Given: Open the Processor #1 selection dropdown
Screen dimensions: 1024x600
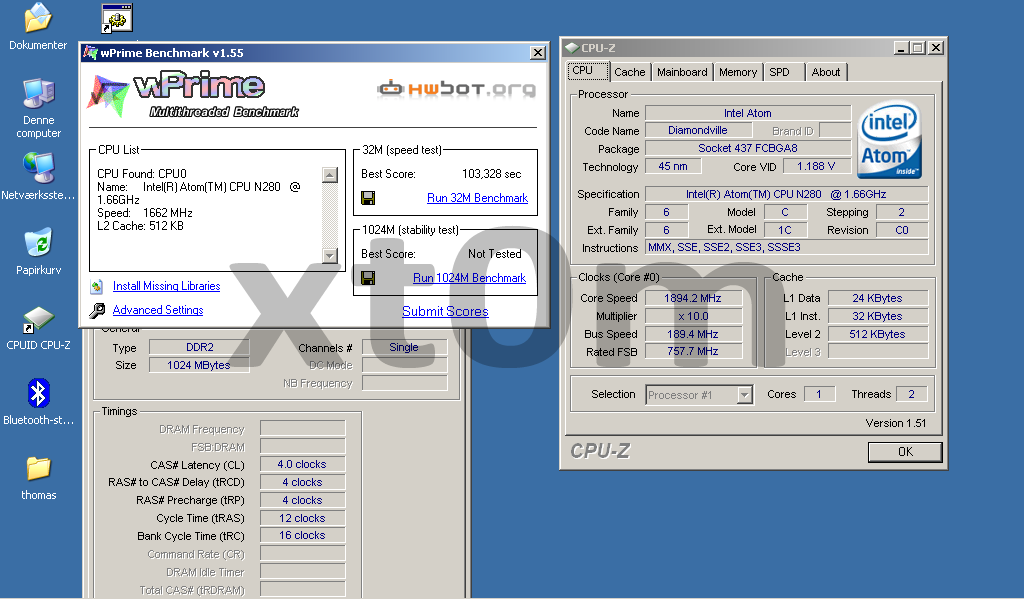Looking at the screenshot, I should click(x=744, y=395).
